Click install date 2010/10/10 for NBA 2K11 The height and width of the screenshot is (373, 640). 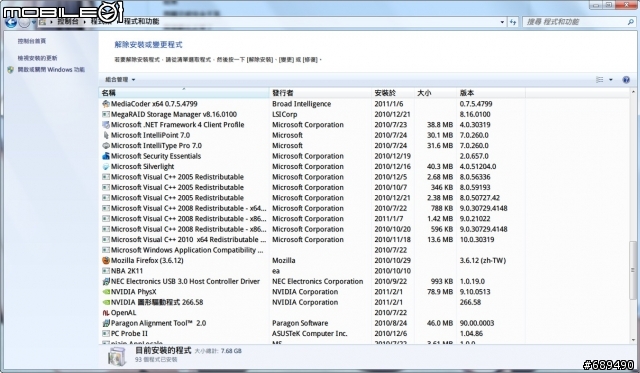[x=393, y=271]
